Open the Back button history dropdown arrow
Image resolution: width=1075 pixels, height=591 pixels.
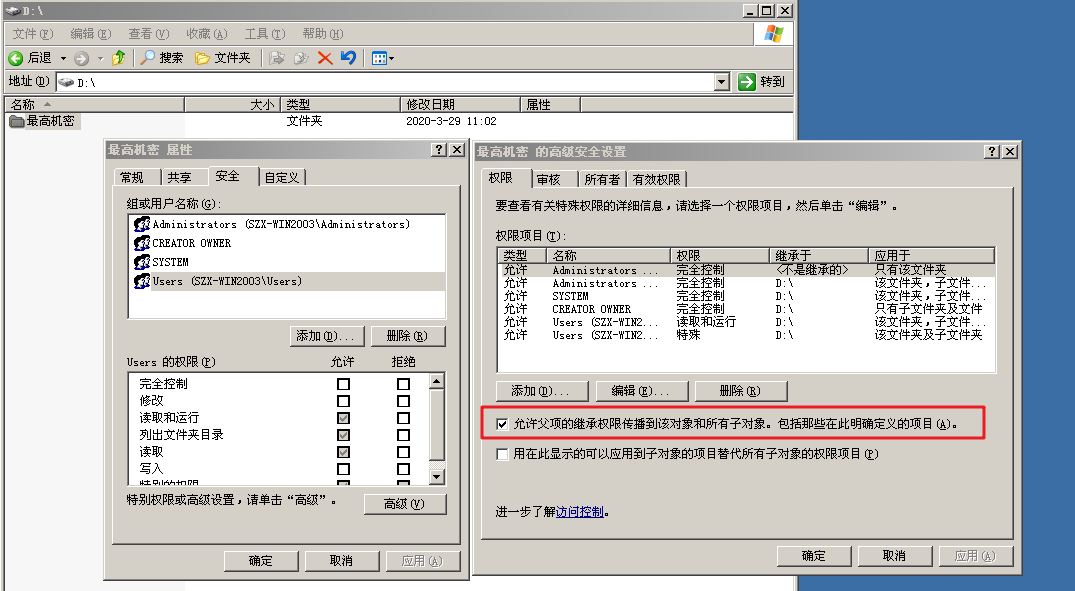[63, 58]
